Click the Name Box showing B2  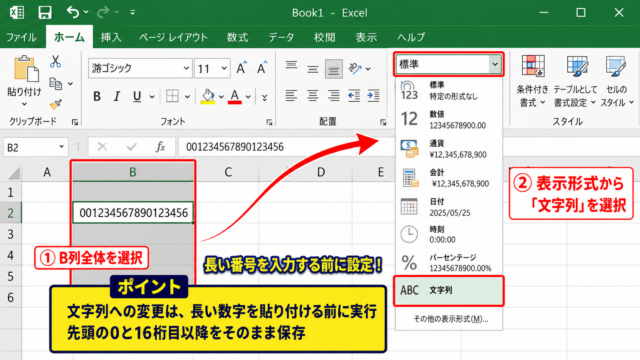coord(35,147)
